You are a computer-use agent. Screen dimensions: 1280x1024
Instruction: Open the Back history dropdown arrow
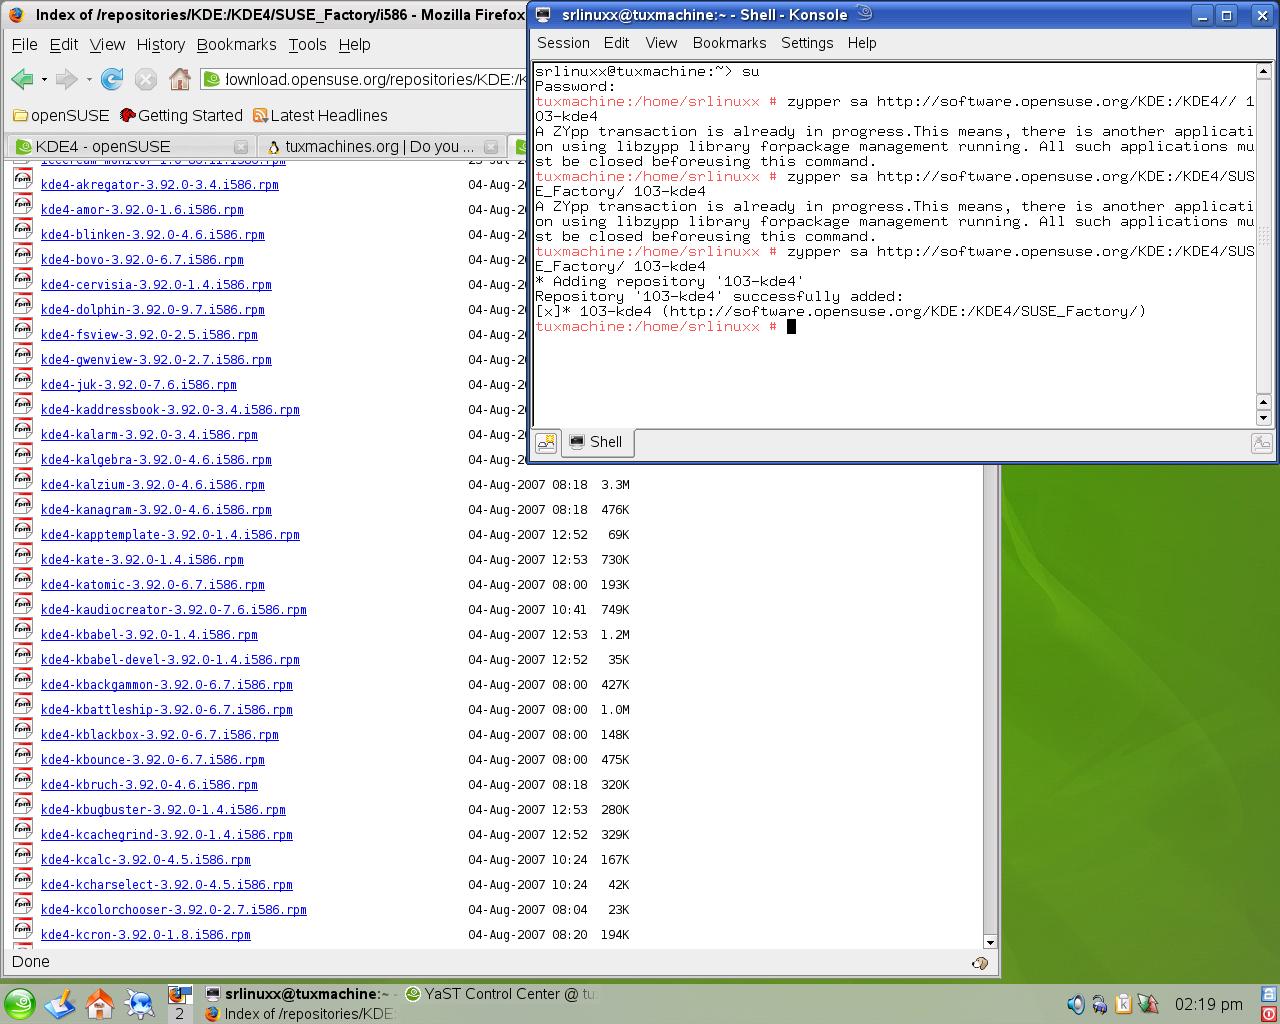[x=44, y=79]
